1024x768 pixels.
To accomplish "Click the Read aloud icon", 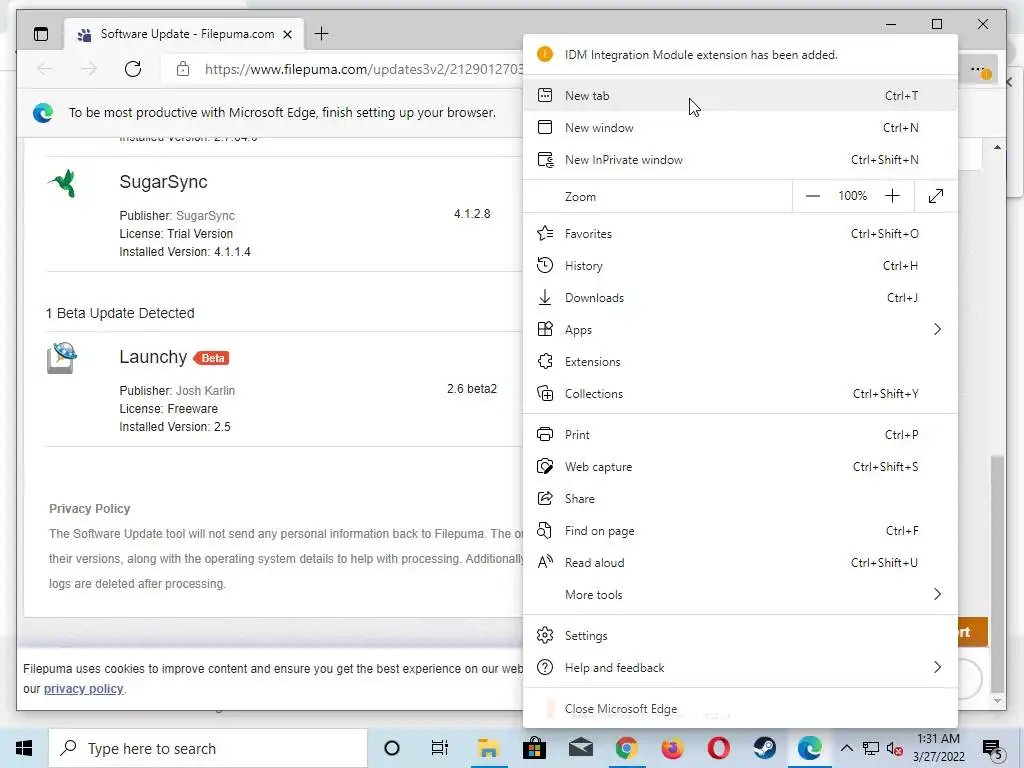I will click(x=545, y=562).
